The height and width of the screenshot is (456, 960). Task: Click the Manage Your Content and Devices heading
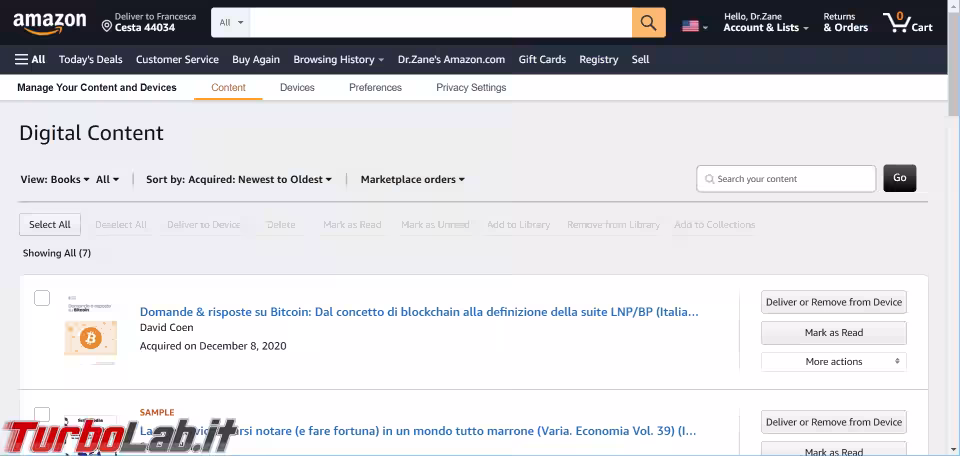pos(97,88)
